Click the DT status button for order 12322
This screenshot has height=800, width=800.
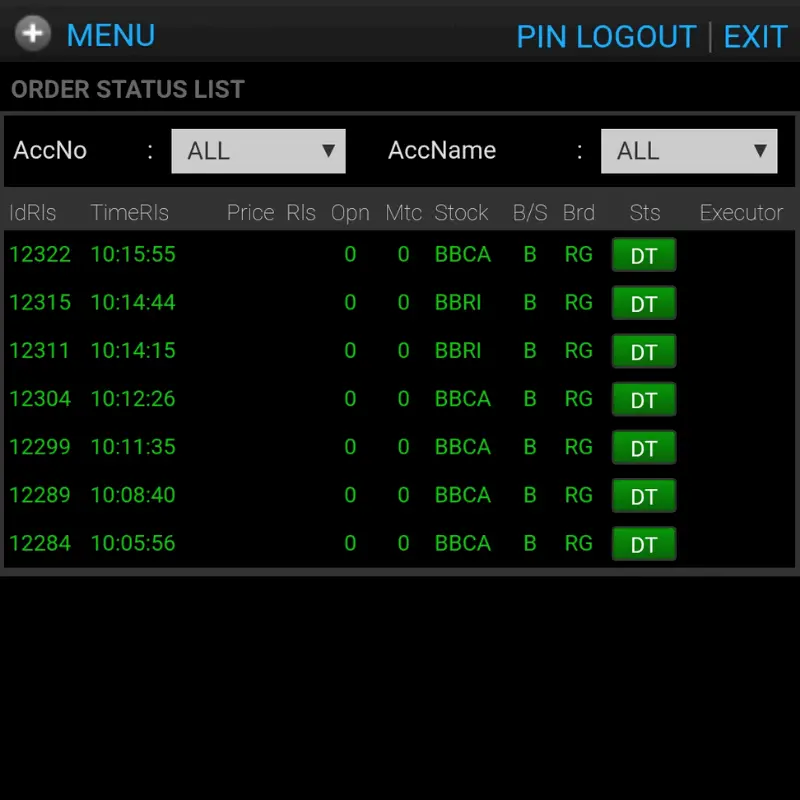644,255
